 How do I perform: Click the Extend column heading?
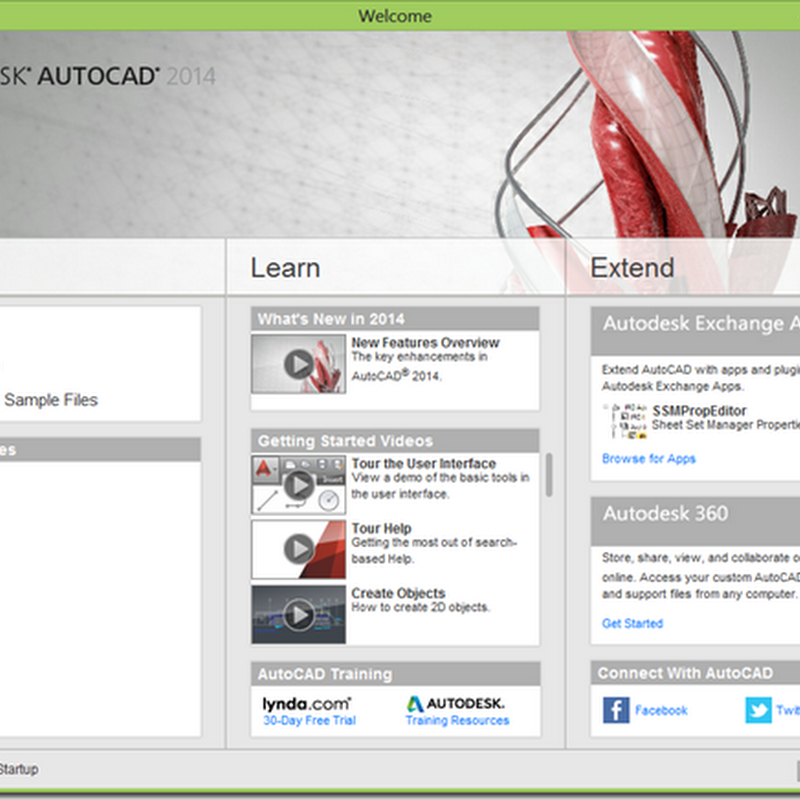632,268
